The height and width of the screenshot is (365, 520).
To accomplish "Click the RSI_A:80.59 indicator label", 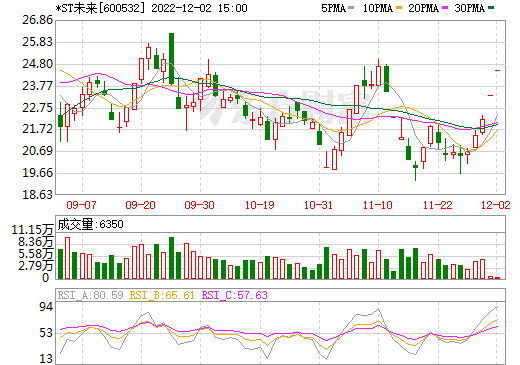I will pos(91,295).
